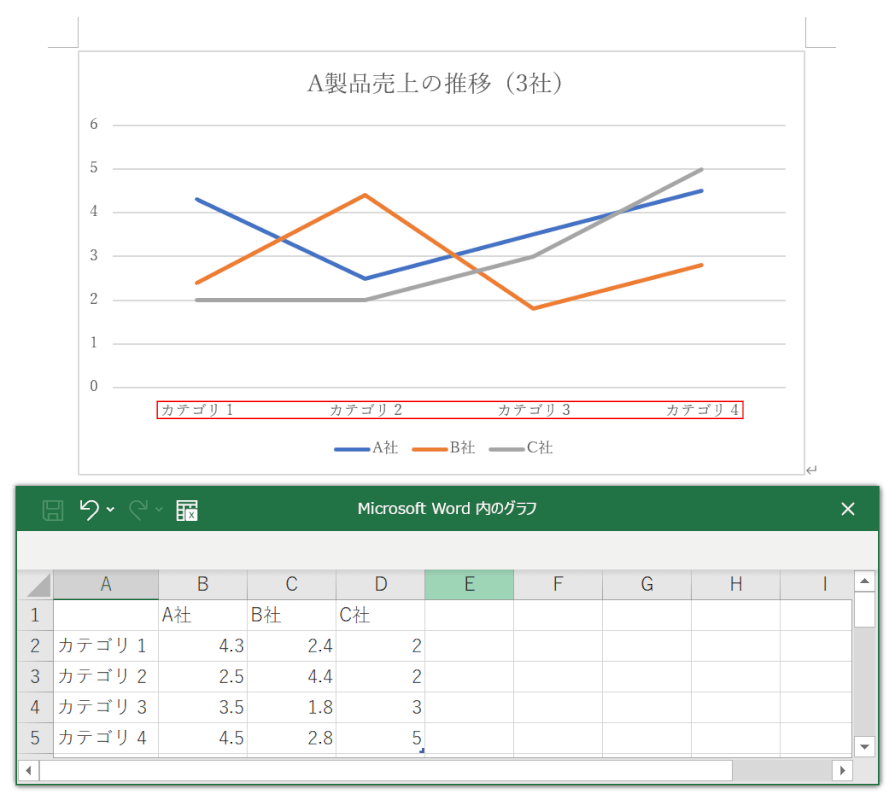Screen dimensions: 895x800
Task: Select column E header
Action: tap(469, 585)
